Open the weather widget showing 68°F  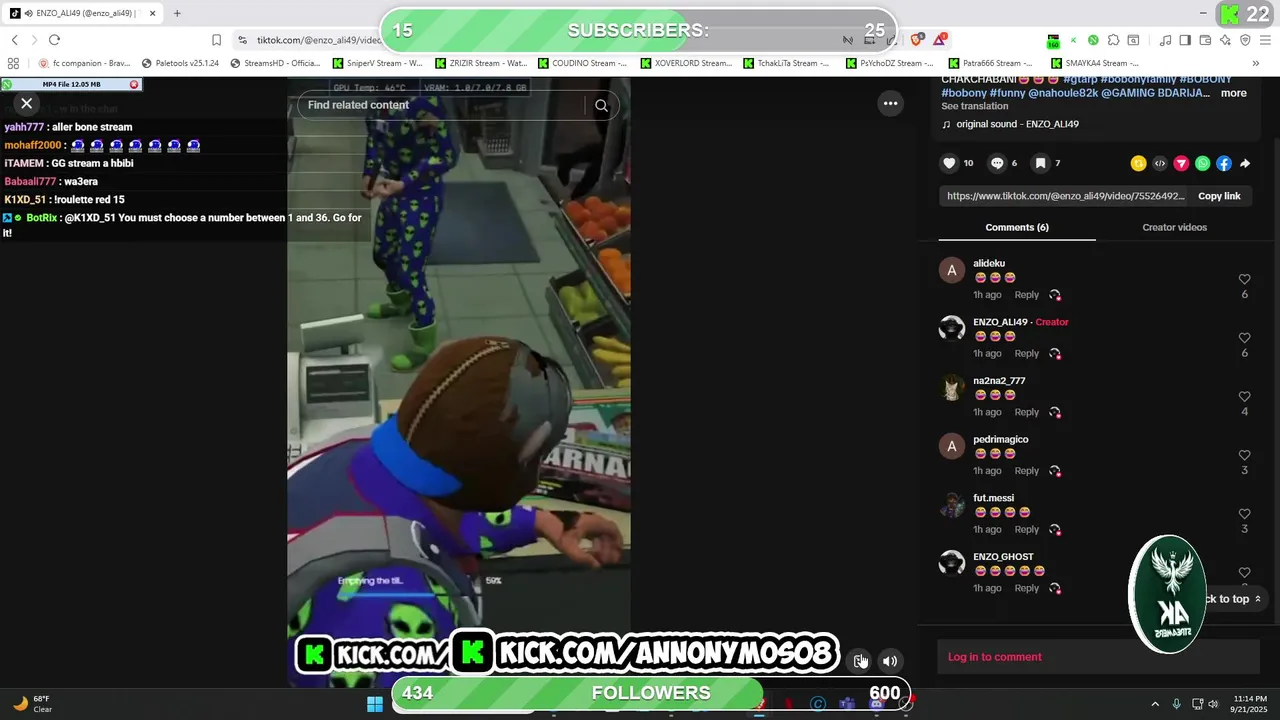coord(32,704)
